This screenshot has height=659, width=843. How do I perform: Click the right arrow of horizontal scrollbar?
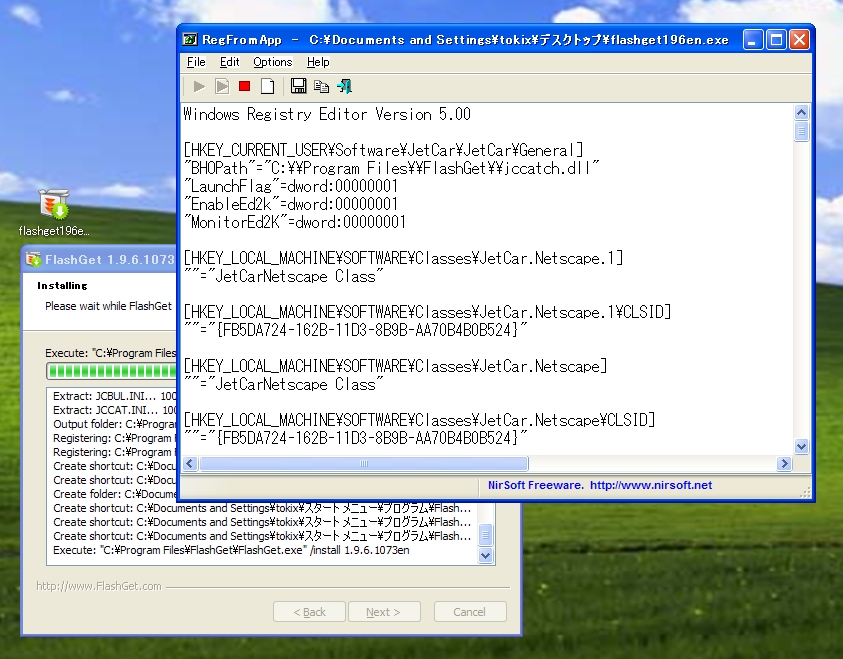(784, 463)
